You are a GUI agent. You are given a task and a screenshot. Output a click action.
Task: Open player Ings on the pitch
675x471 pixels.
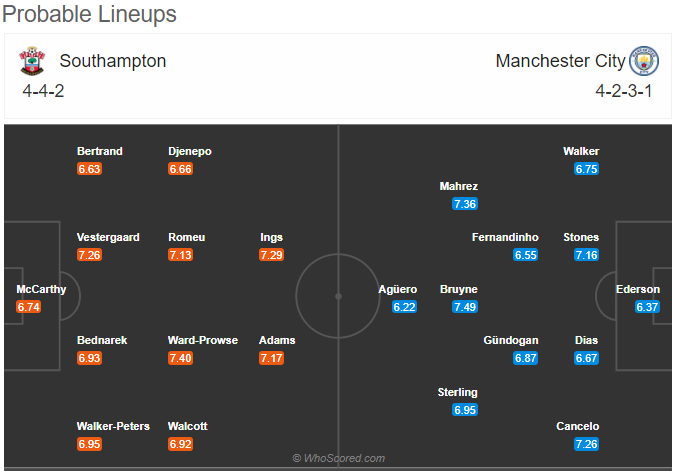pyautogui.click(x=271, y=237)
